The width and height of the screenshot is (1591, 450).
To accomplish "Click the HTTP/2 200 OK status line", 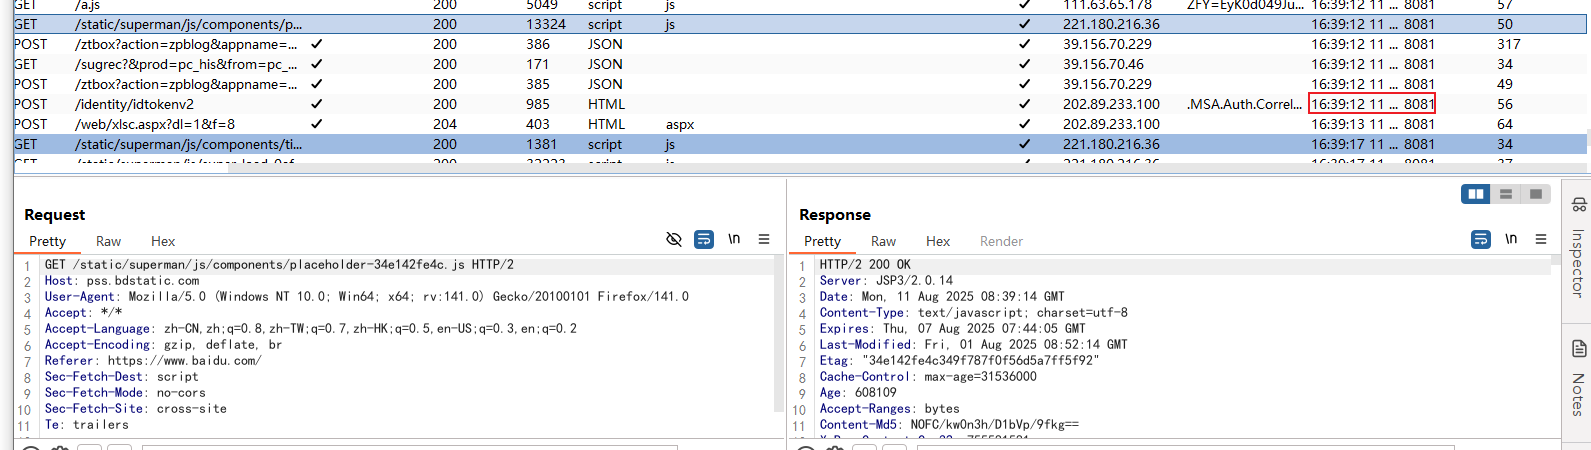I will pos(865,265).
